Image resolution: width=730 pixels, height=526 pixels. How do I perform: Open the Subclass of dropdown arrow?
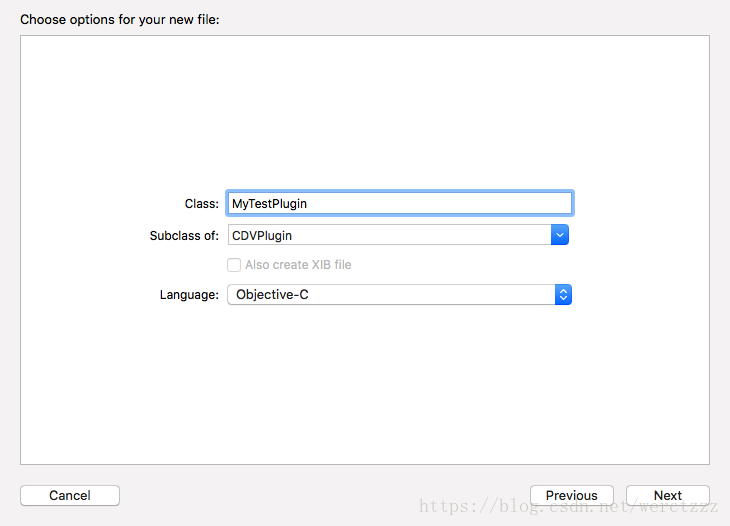click(560, 235)
